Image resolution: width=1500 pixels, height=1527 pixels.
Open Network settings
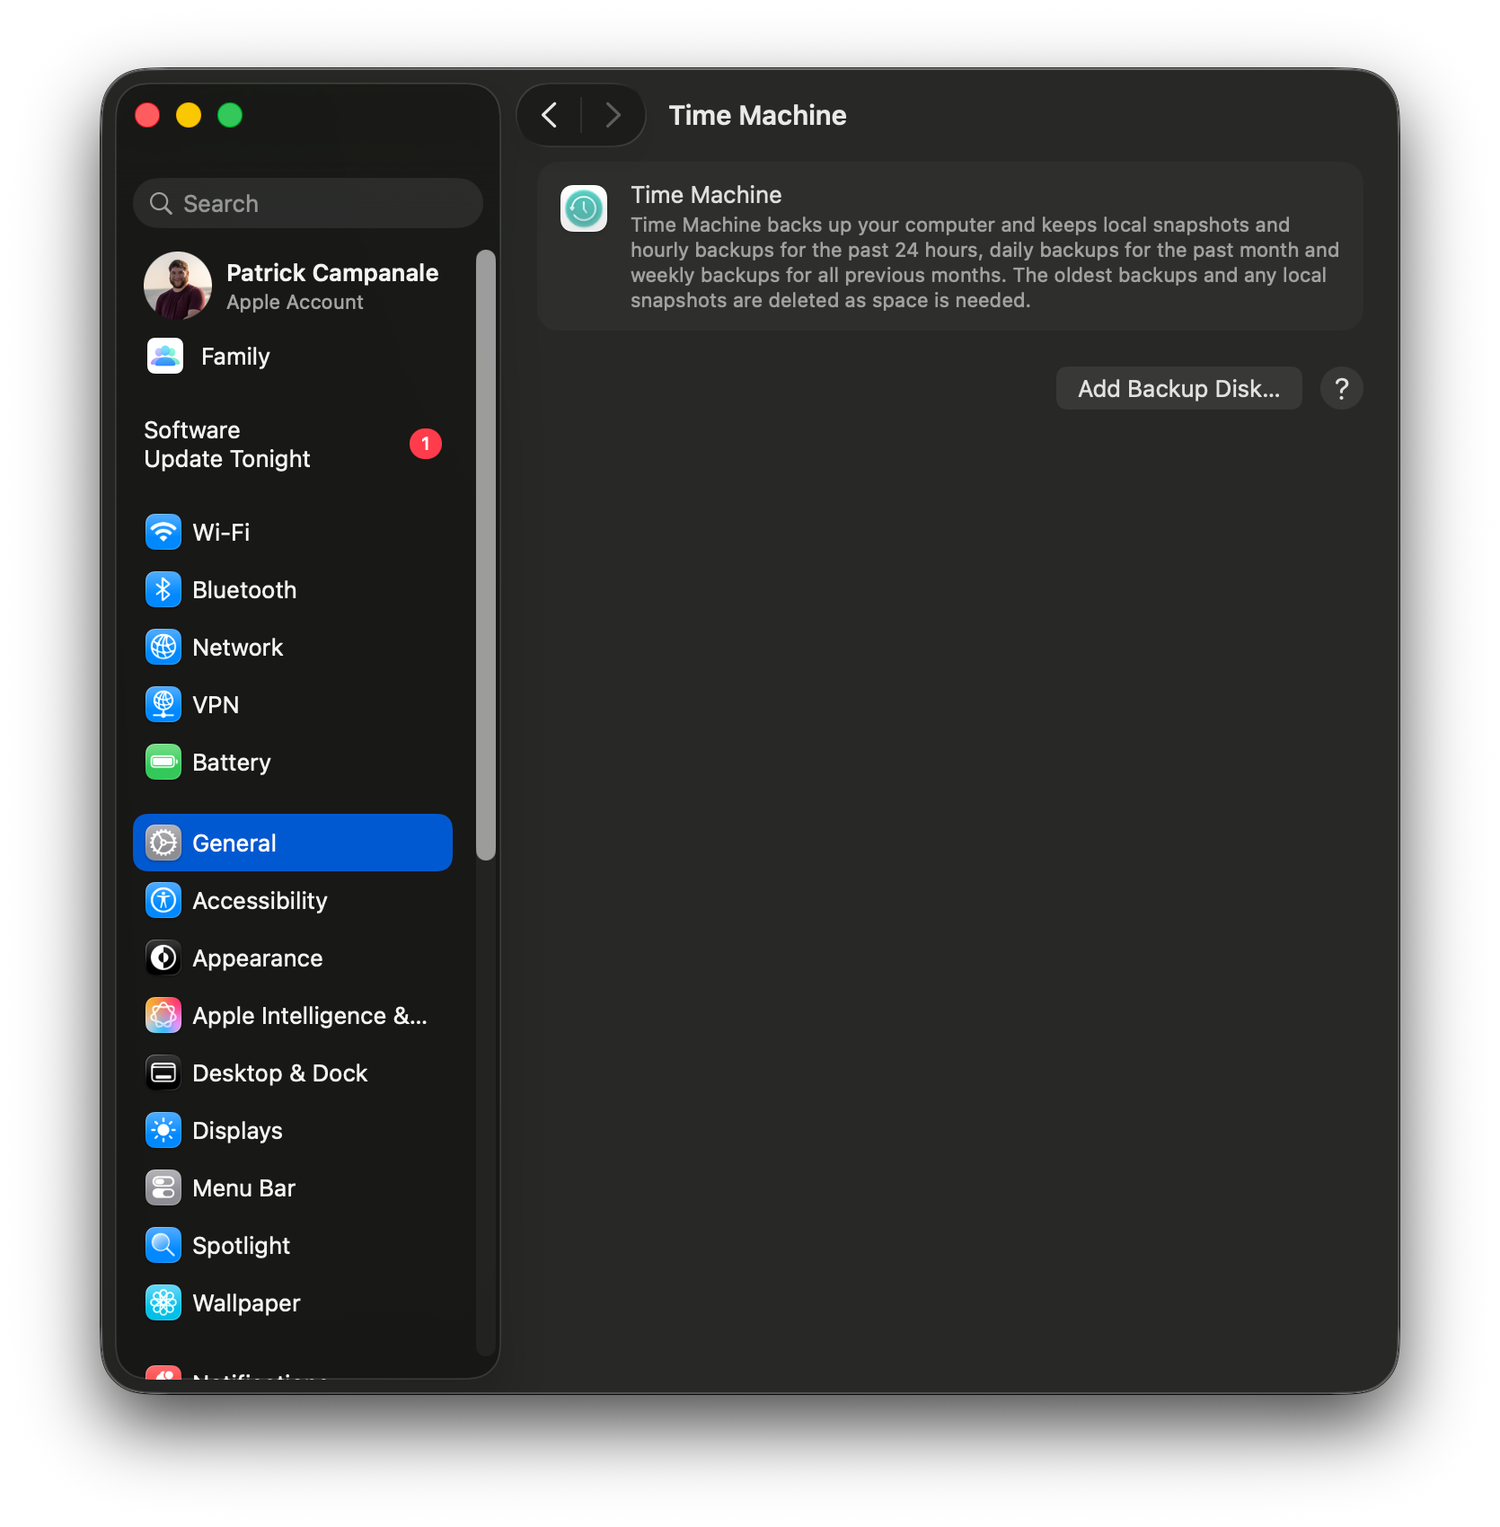coord(238,647)
